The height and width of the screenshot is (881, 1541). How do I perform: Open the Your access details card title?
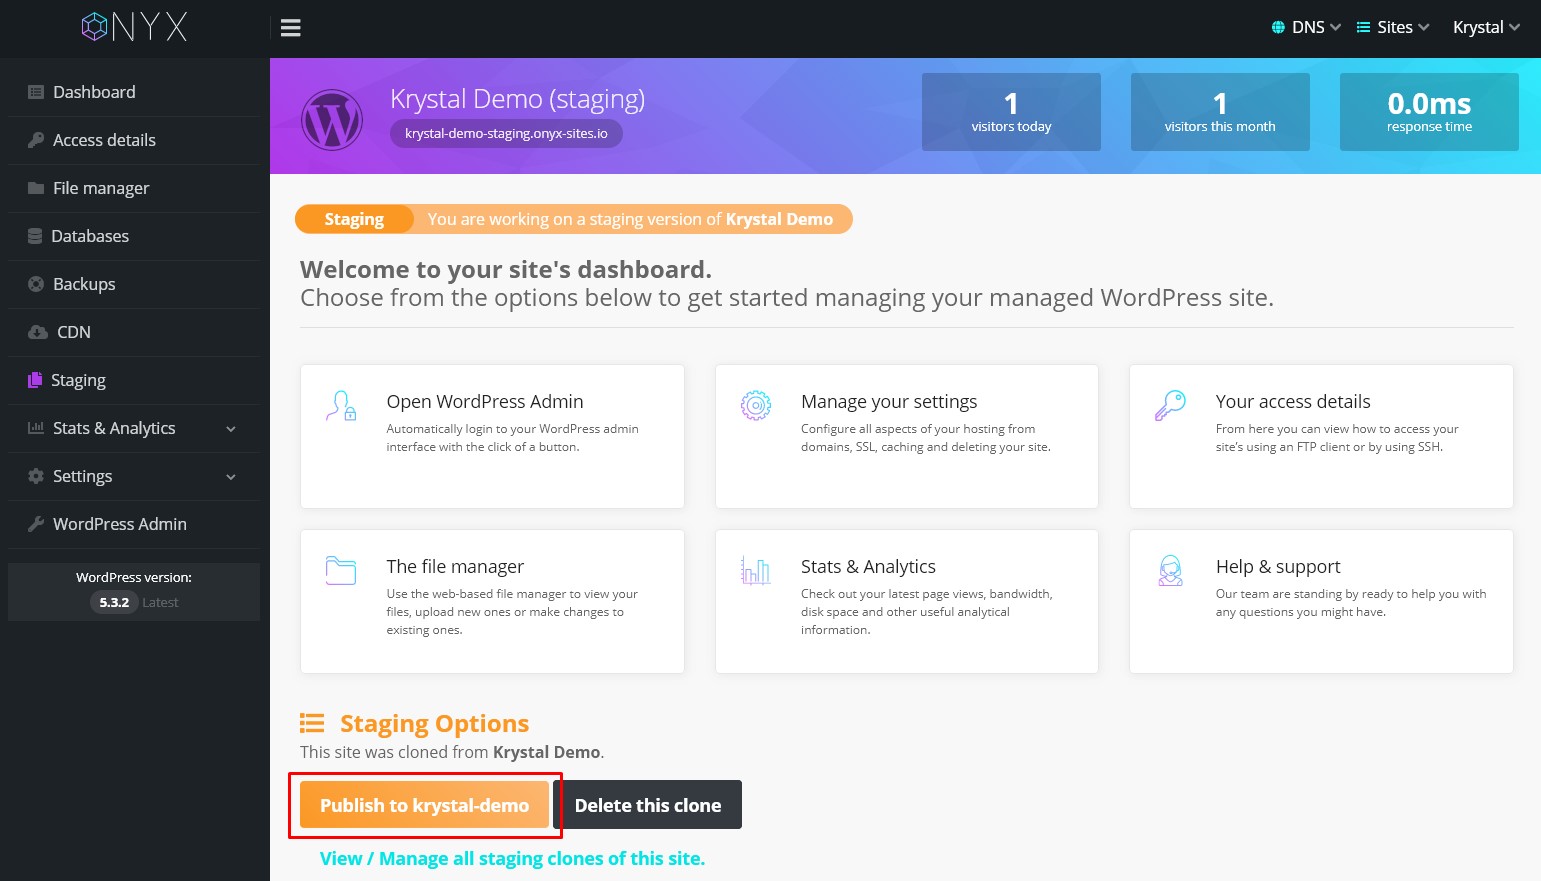[x=1293, y=401]
